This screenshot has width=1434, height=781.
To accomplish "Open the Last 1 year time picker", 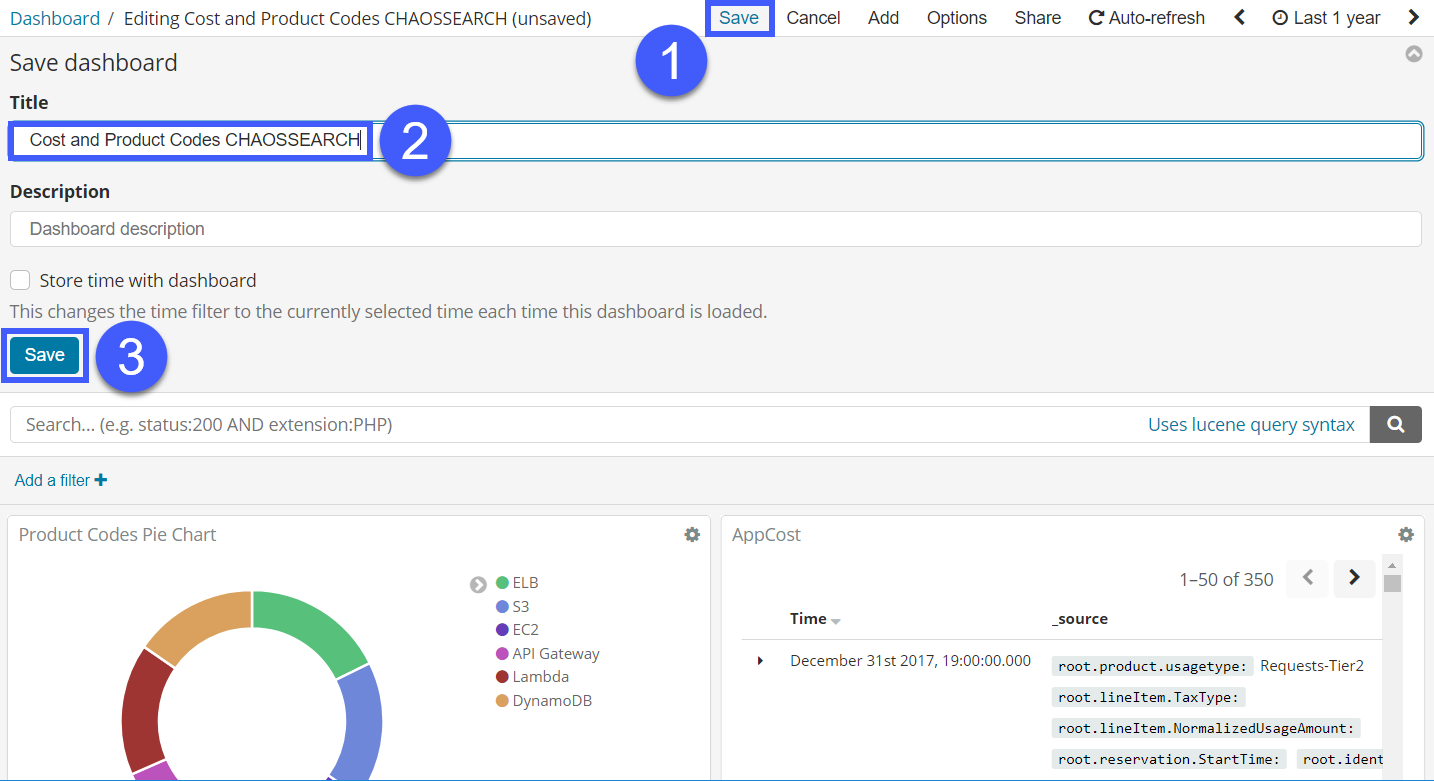I will click(1326, 18).
